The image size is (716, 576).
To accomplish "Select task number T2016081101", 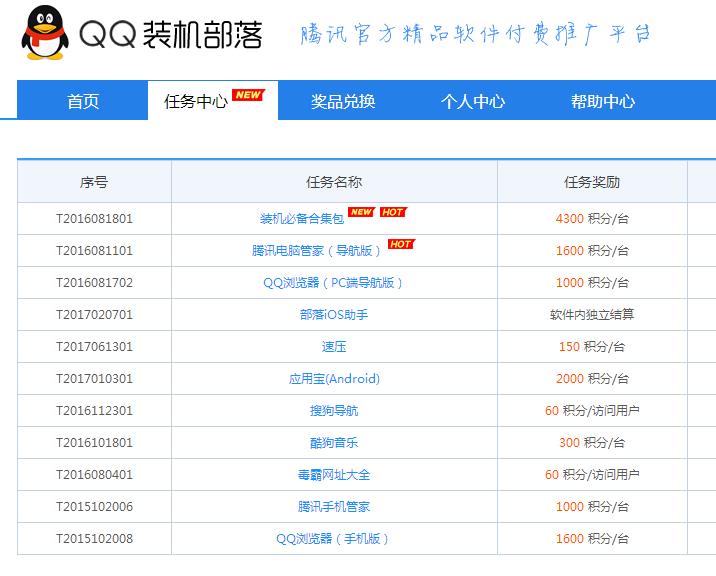I will 94,251.
